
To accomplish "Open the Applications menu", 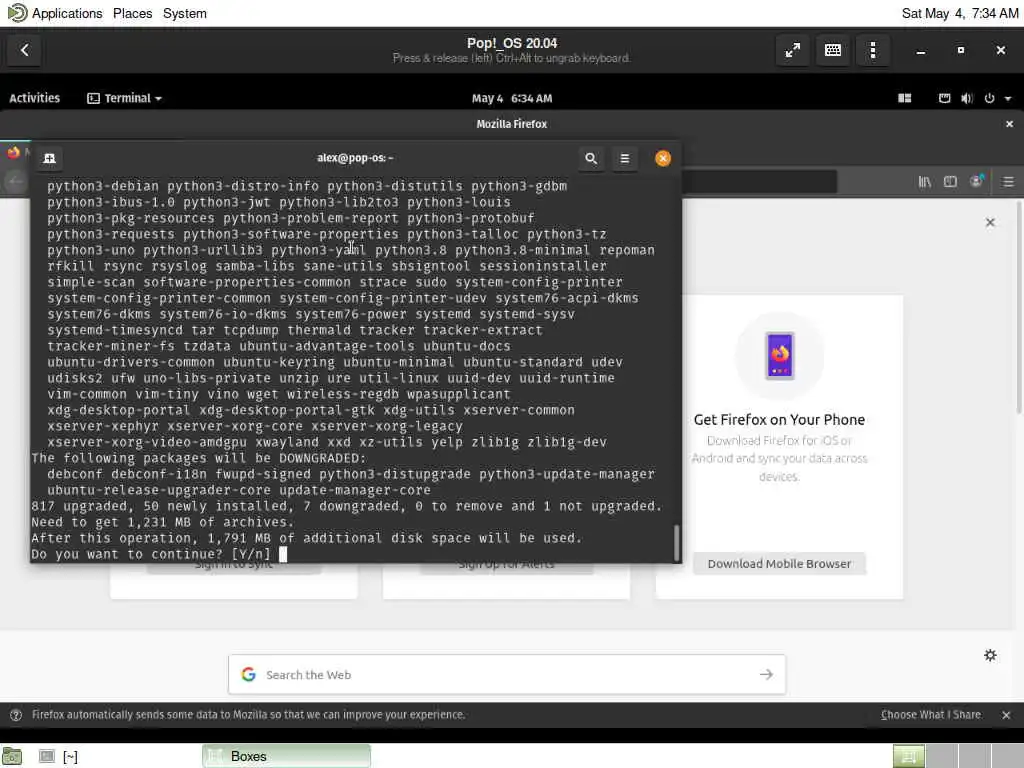I will click(67, 13).
